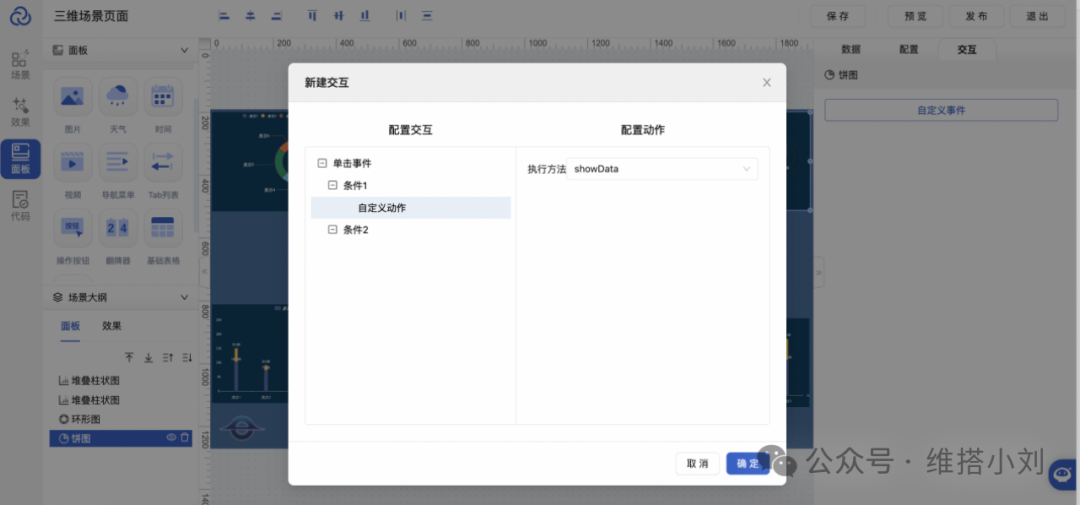Click the align right toolbar icon
1080x505 pixels.
click(276, 16)
